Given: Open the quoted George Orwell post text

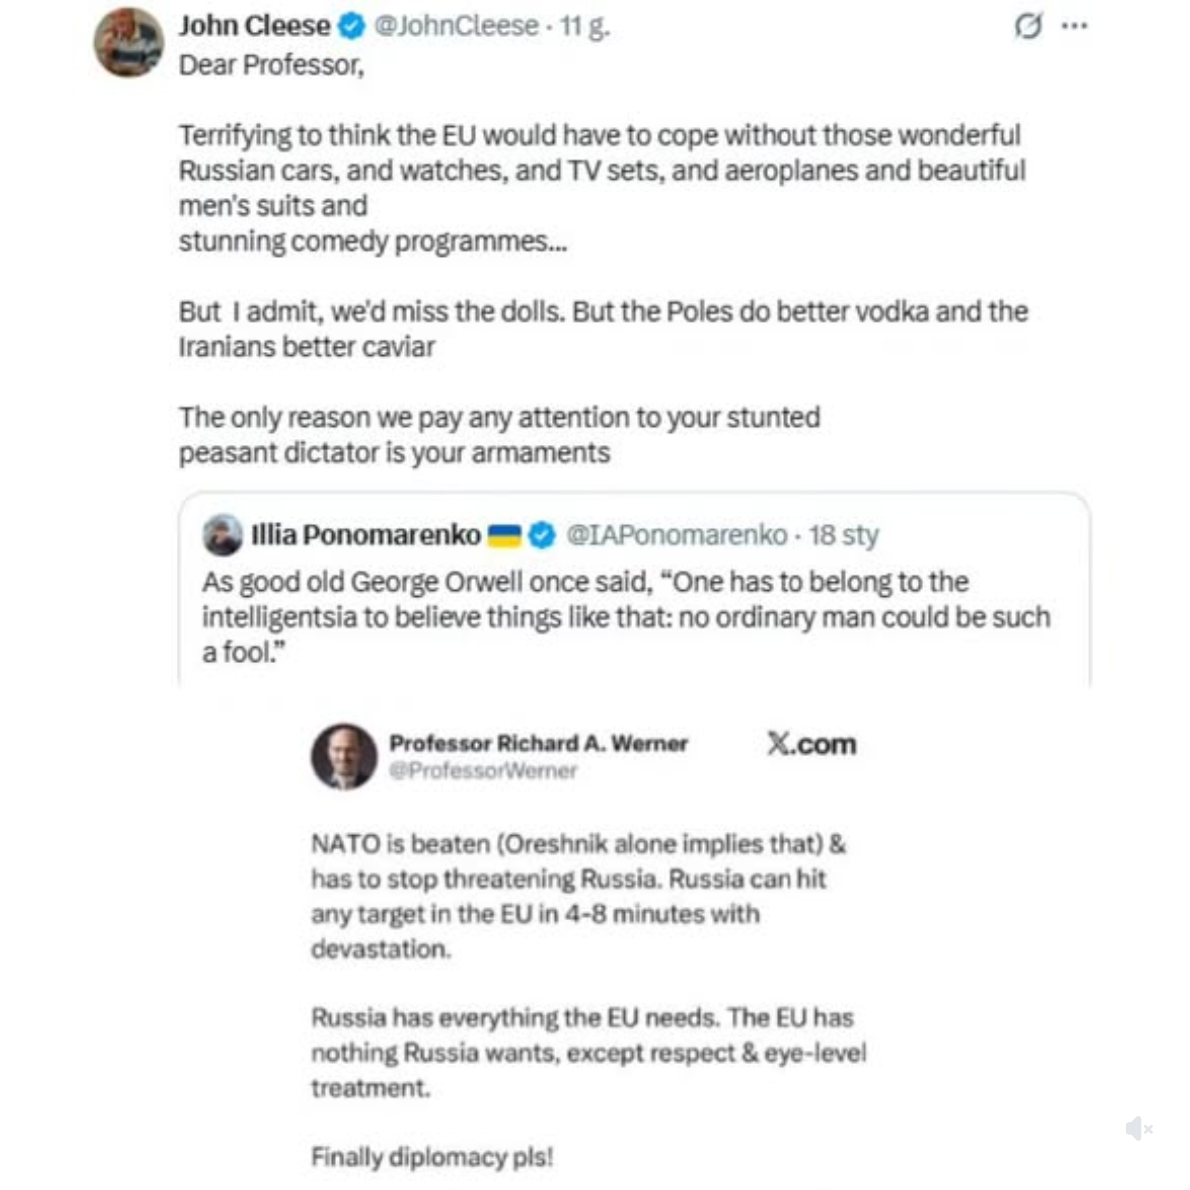Looking at the screenshot, I should (625, 616).
